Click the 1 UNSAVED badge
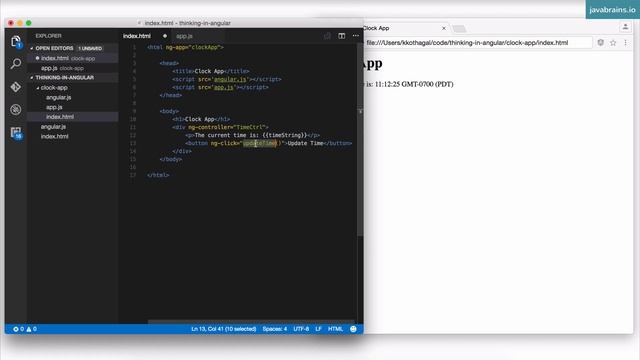Screen dimensions: 640x360 tap(90, 48)
